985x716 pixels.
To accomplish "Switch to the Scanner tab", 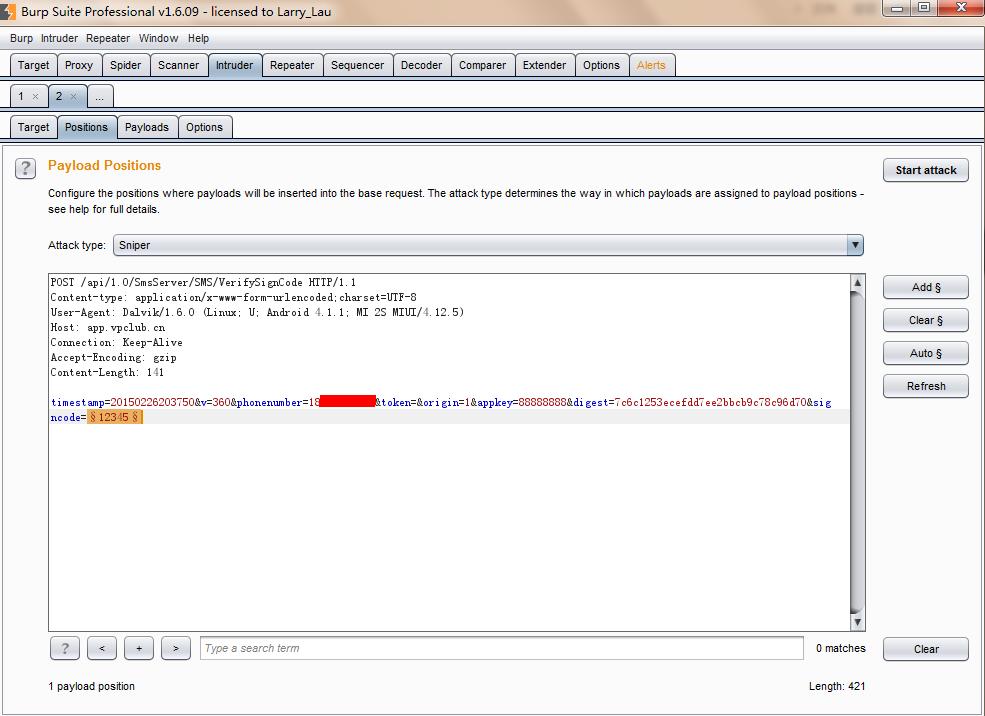I will click(x=178, y=65).
